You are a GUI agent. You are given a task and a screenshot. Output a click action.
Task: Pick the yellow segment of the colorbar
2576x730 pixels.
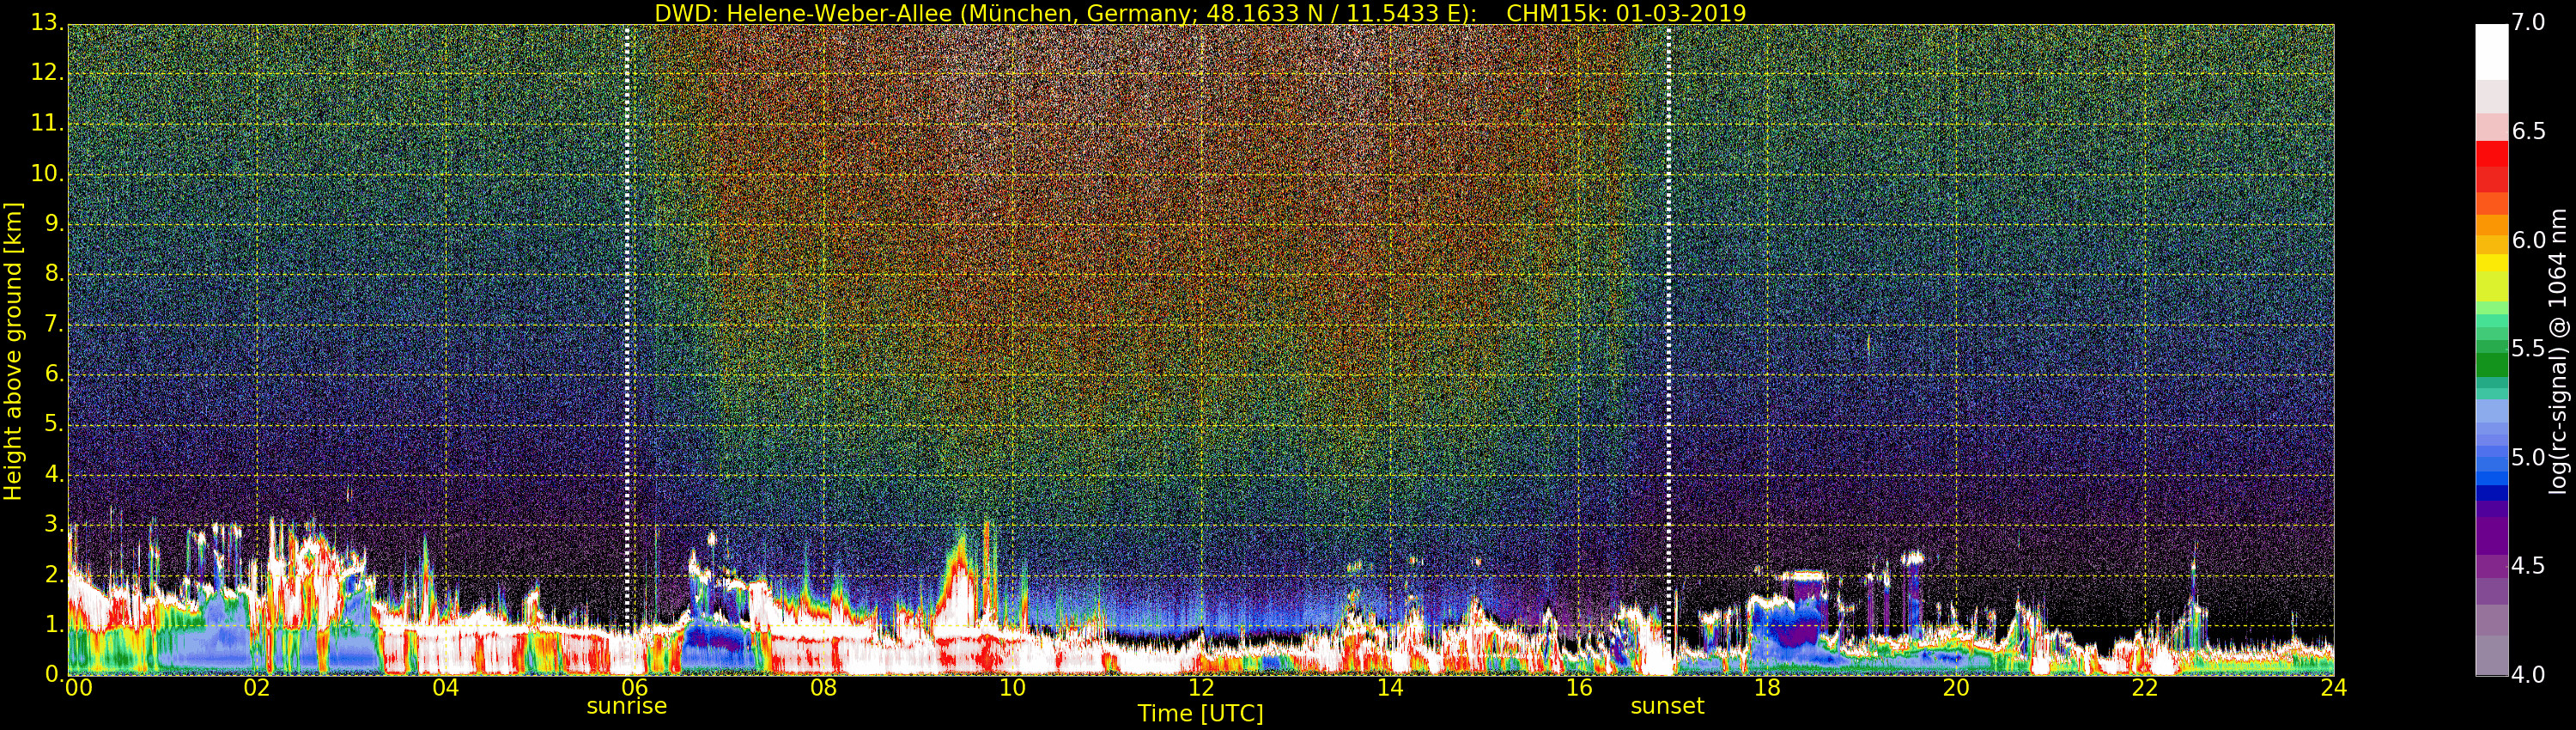[2491, 263]
